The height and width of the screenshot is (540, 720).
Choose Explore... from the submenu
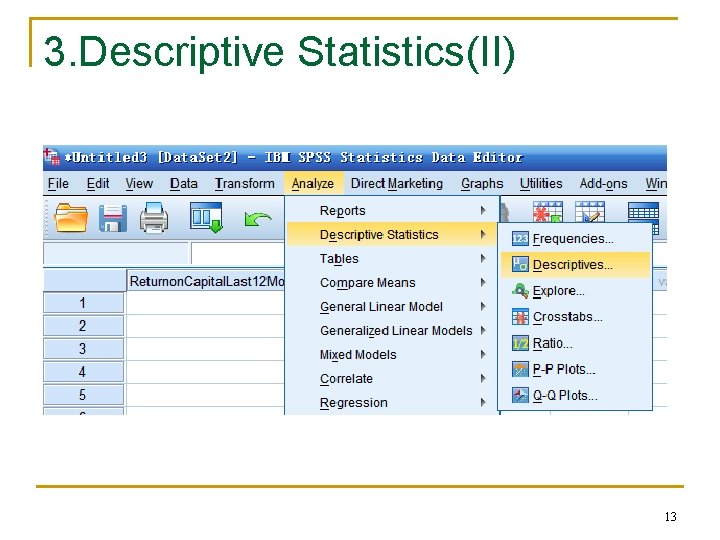(x=575, y=291)
